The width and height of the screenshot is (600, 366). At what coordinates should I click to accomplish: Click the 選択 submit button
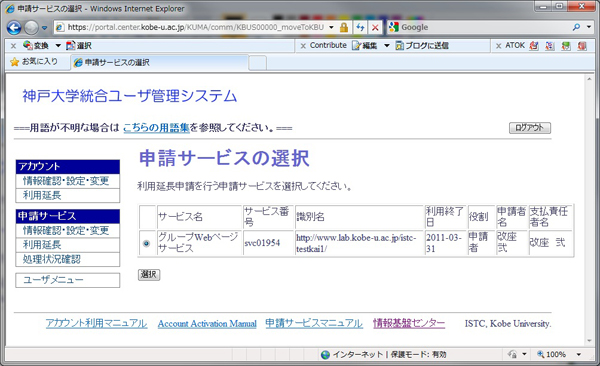pyautogui.click(x=149, y=274)
